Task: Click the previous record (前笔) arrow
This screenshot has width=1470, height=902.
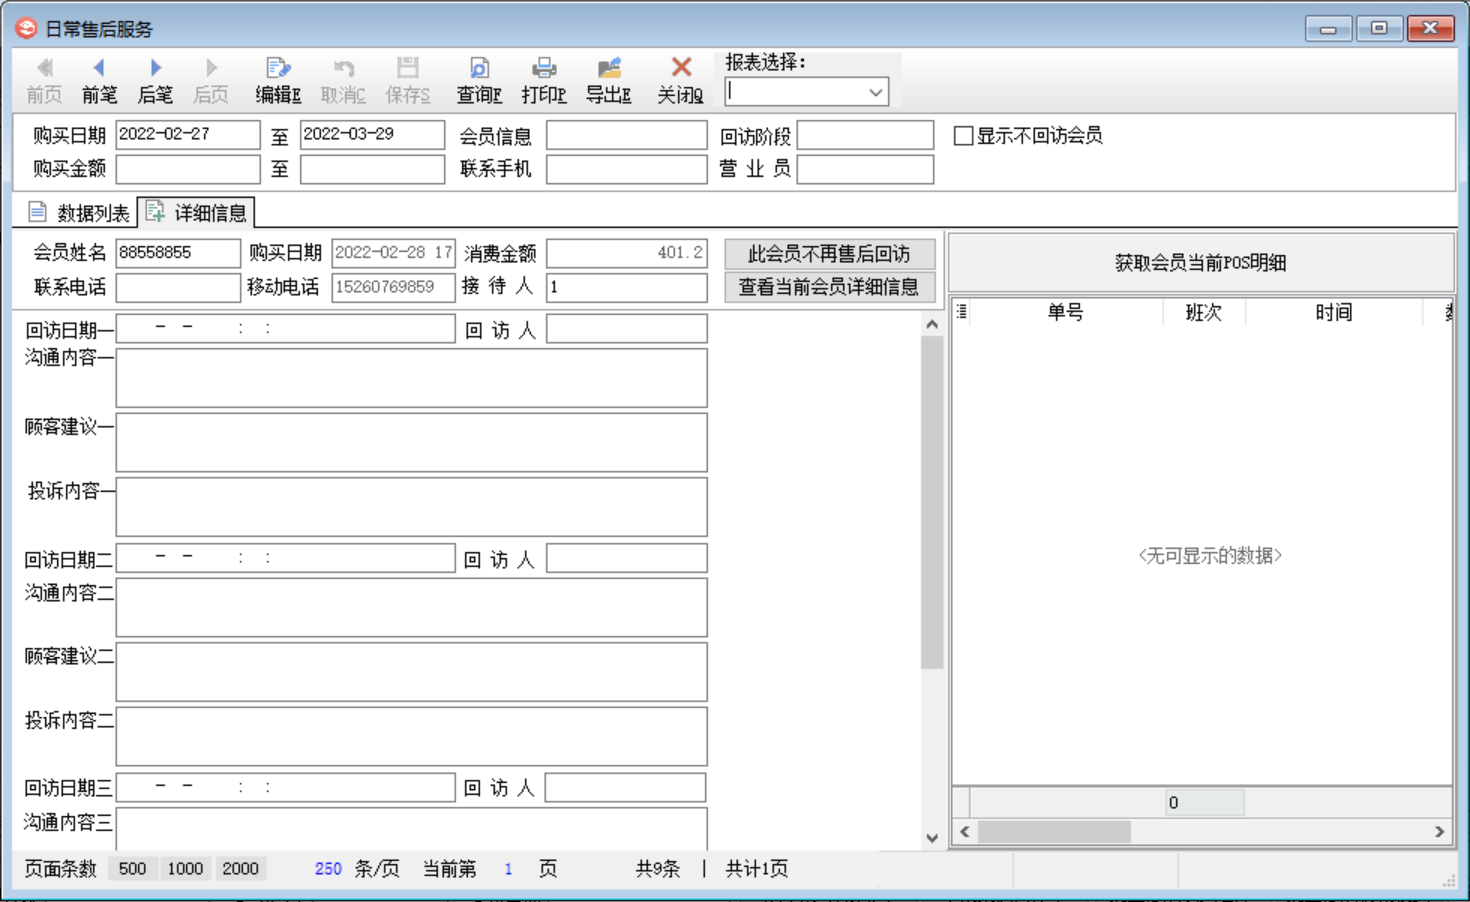Action: 99,68
